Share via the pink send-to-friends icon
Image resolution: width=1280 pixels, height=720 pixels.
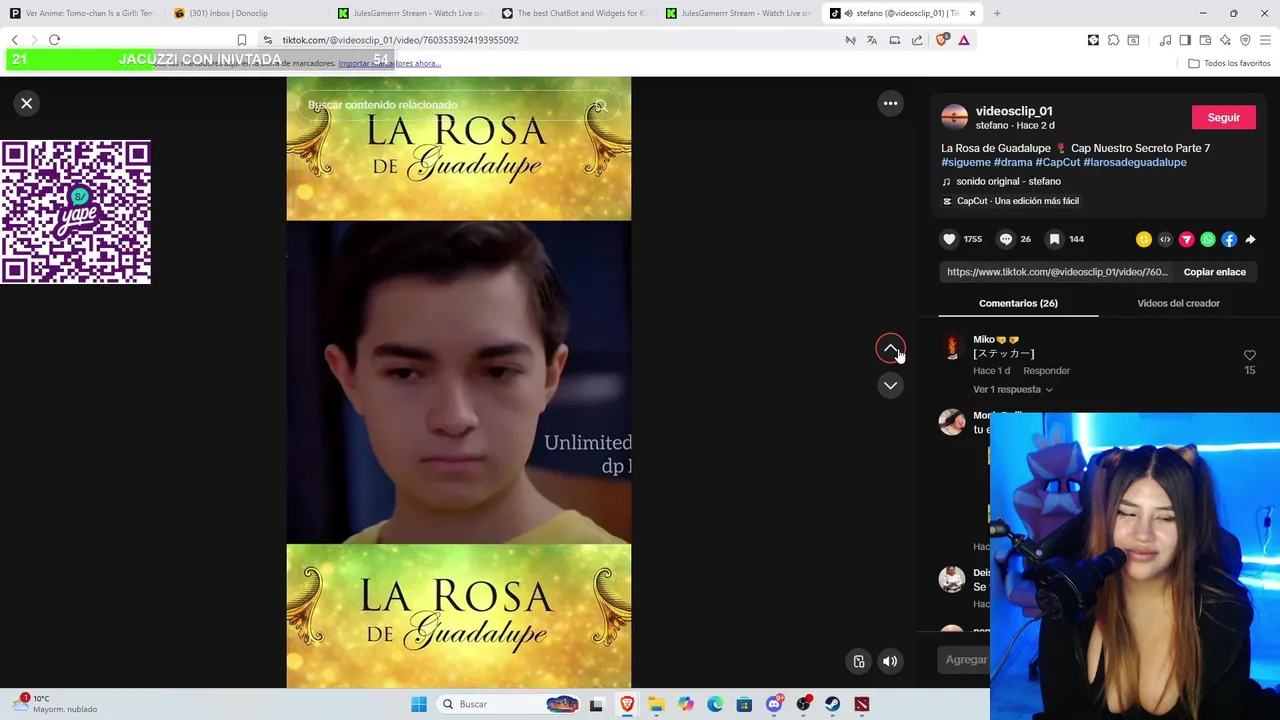click(x=1186, y=239)
